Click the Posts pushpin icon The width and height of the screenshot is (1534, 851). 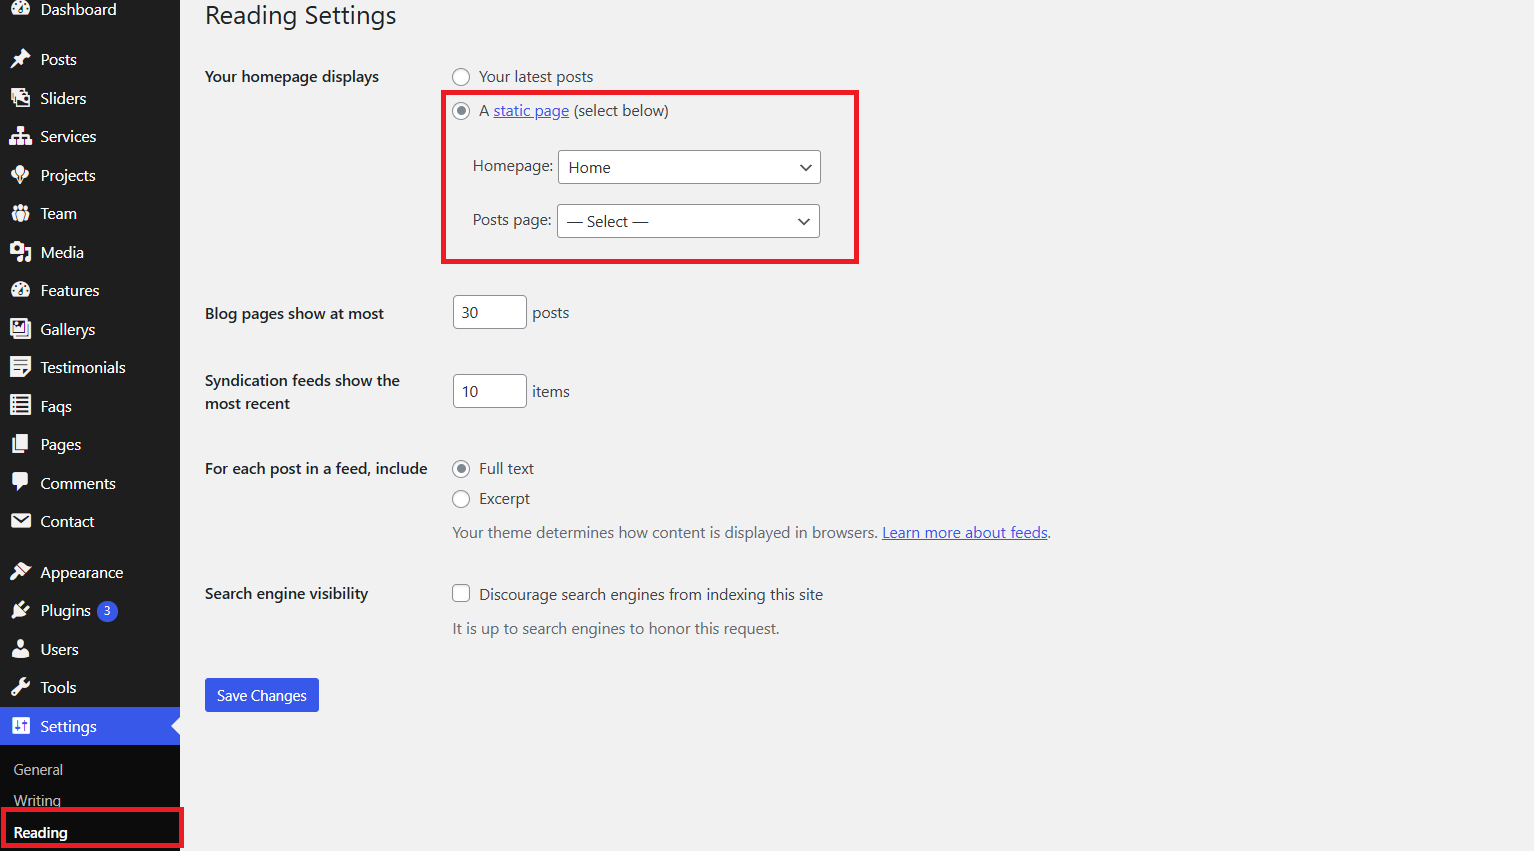[20, 59]
